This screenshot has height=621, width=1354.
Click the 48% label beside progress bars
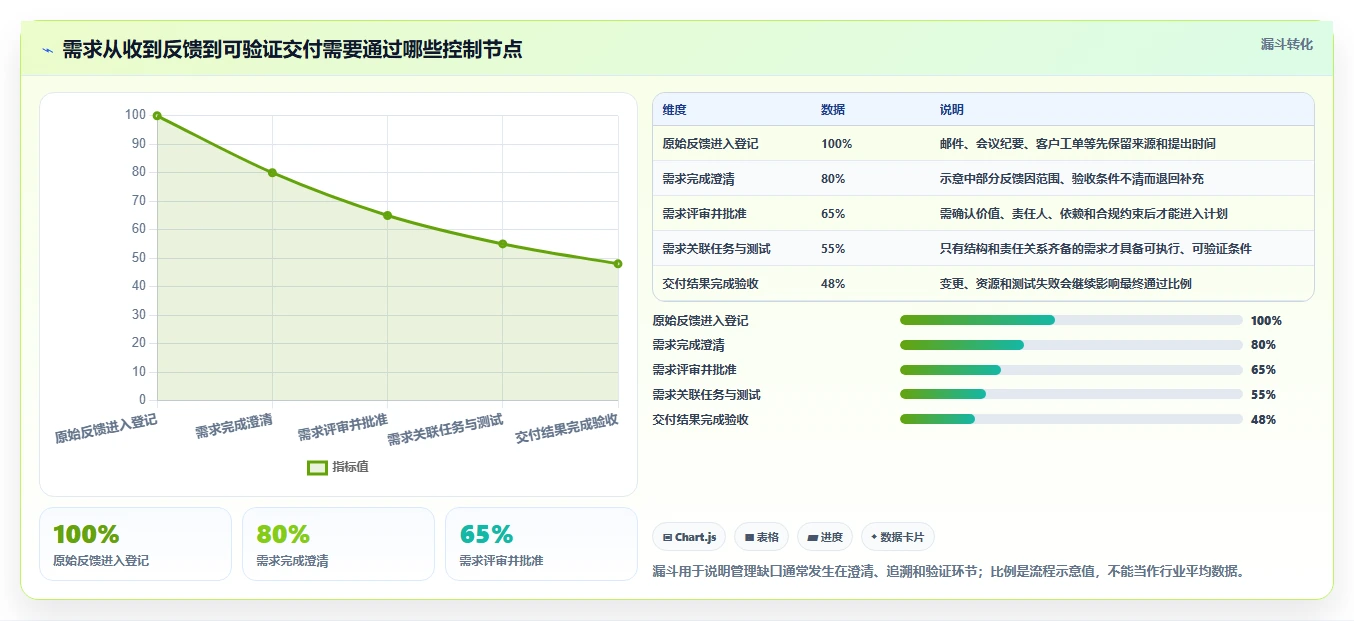point(1263,420)
